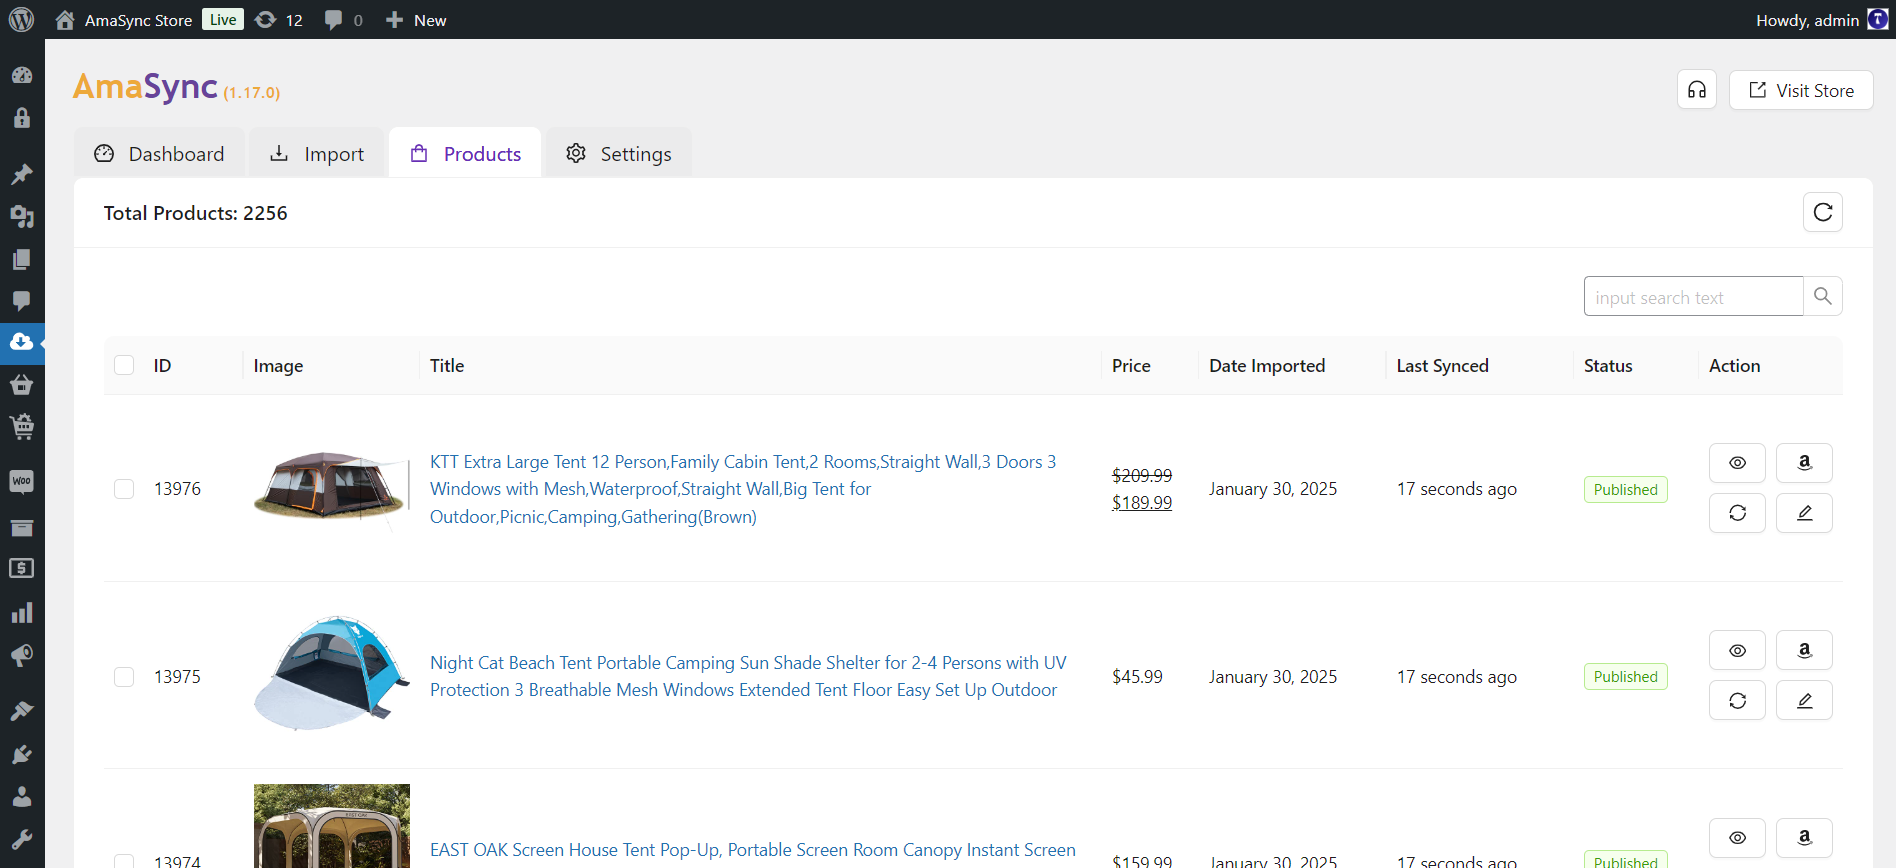Select all products checkbox in header
1896x868 pixels.
pos(124,365)
